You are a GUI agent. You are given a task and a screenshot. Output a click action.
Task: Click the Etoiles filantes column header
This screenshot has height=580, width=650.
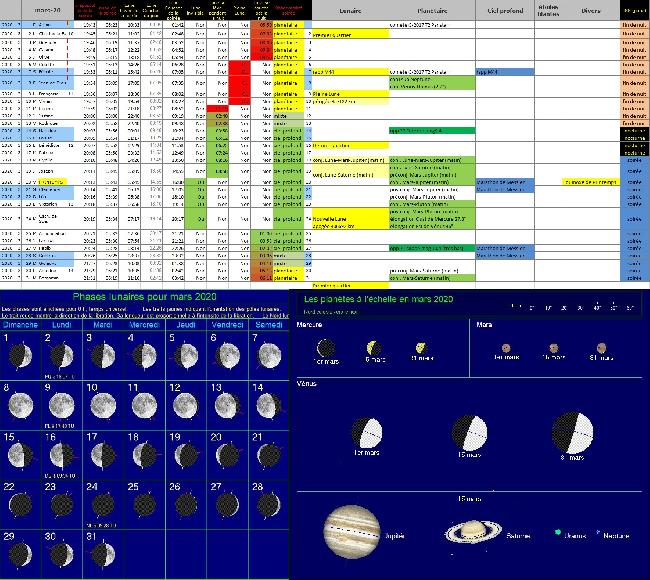(548, 11)
